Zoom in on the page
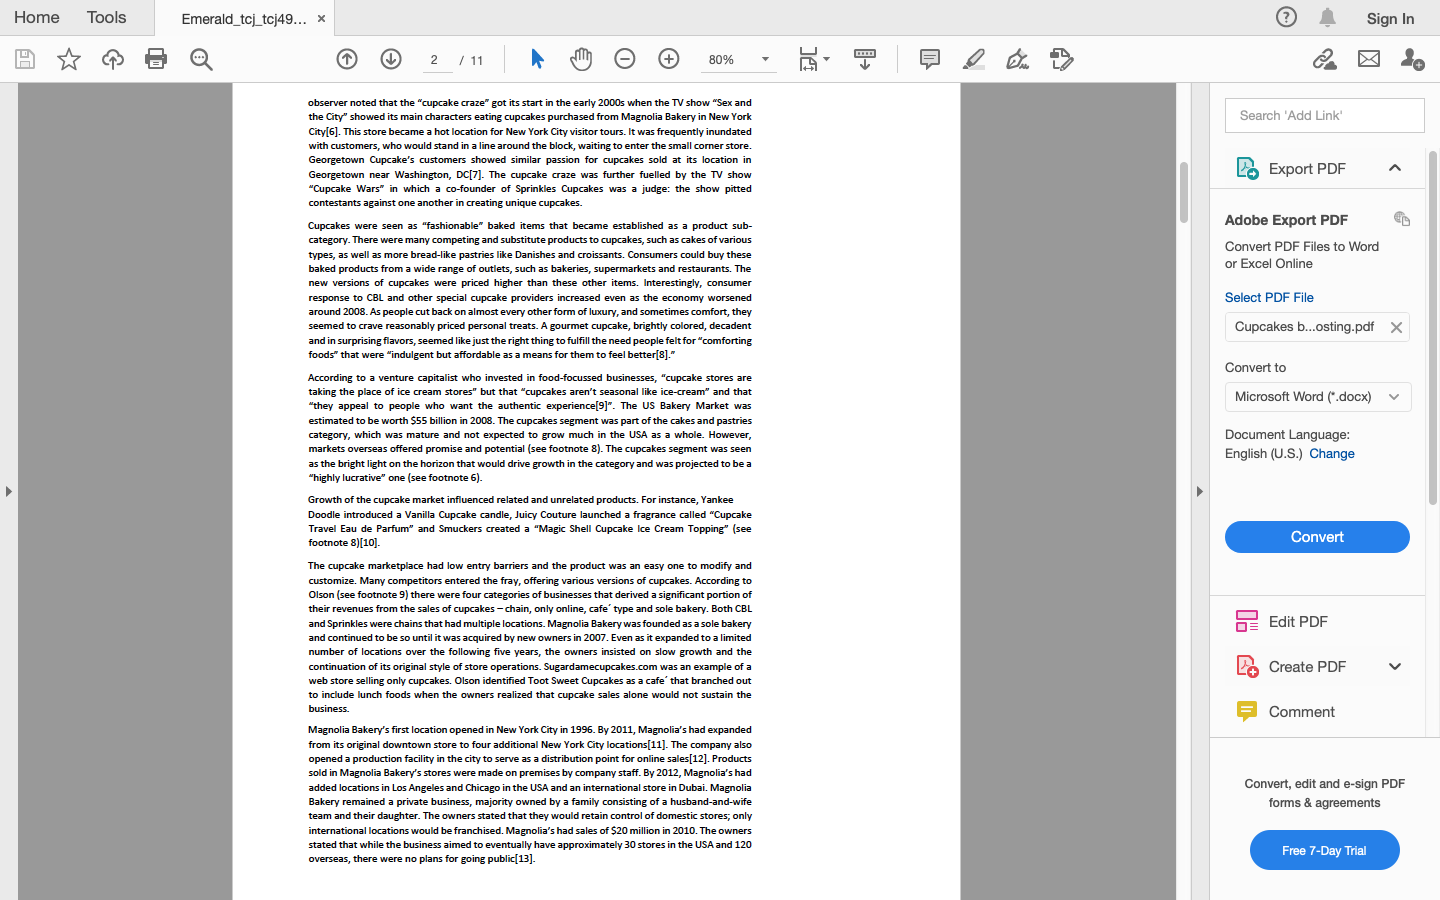 668,59
